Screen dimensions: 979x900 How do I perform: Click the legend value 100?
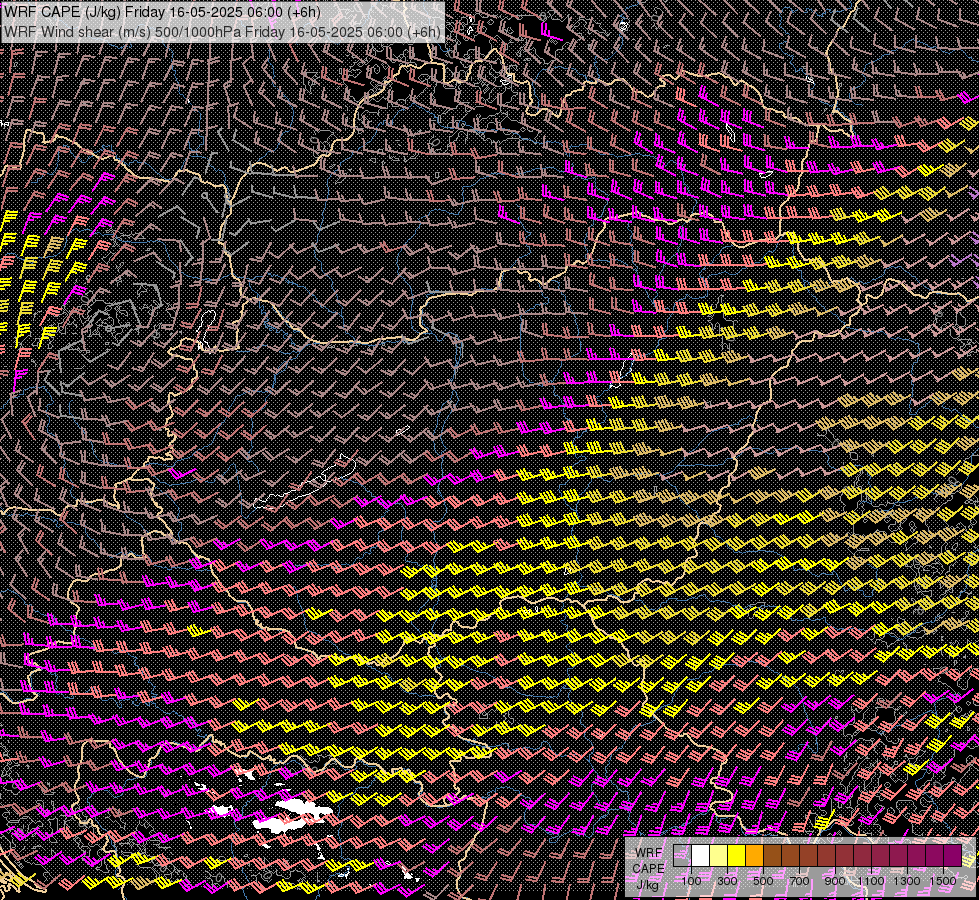pos(691,881)
